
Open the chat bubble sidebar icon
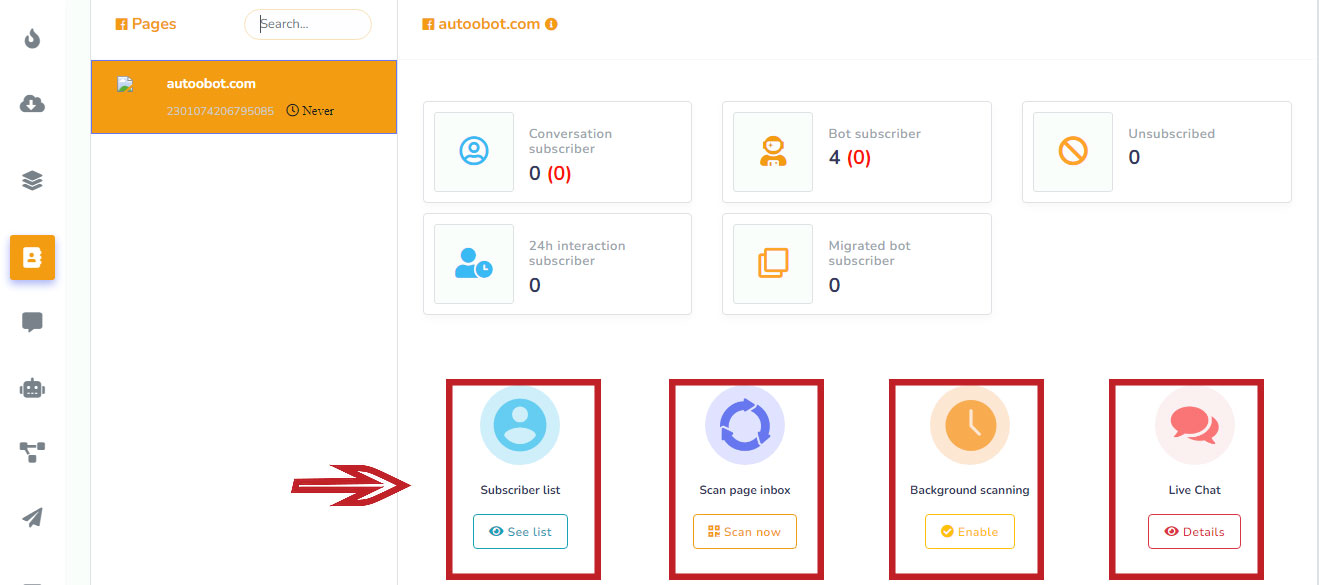click(x=33, y=322)
